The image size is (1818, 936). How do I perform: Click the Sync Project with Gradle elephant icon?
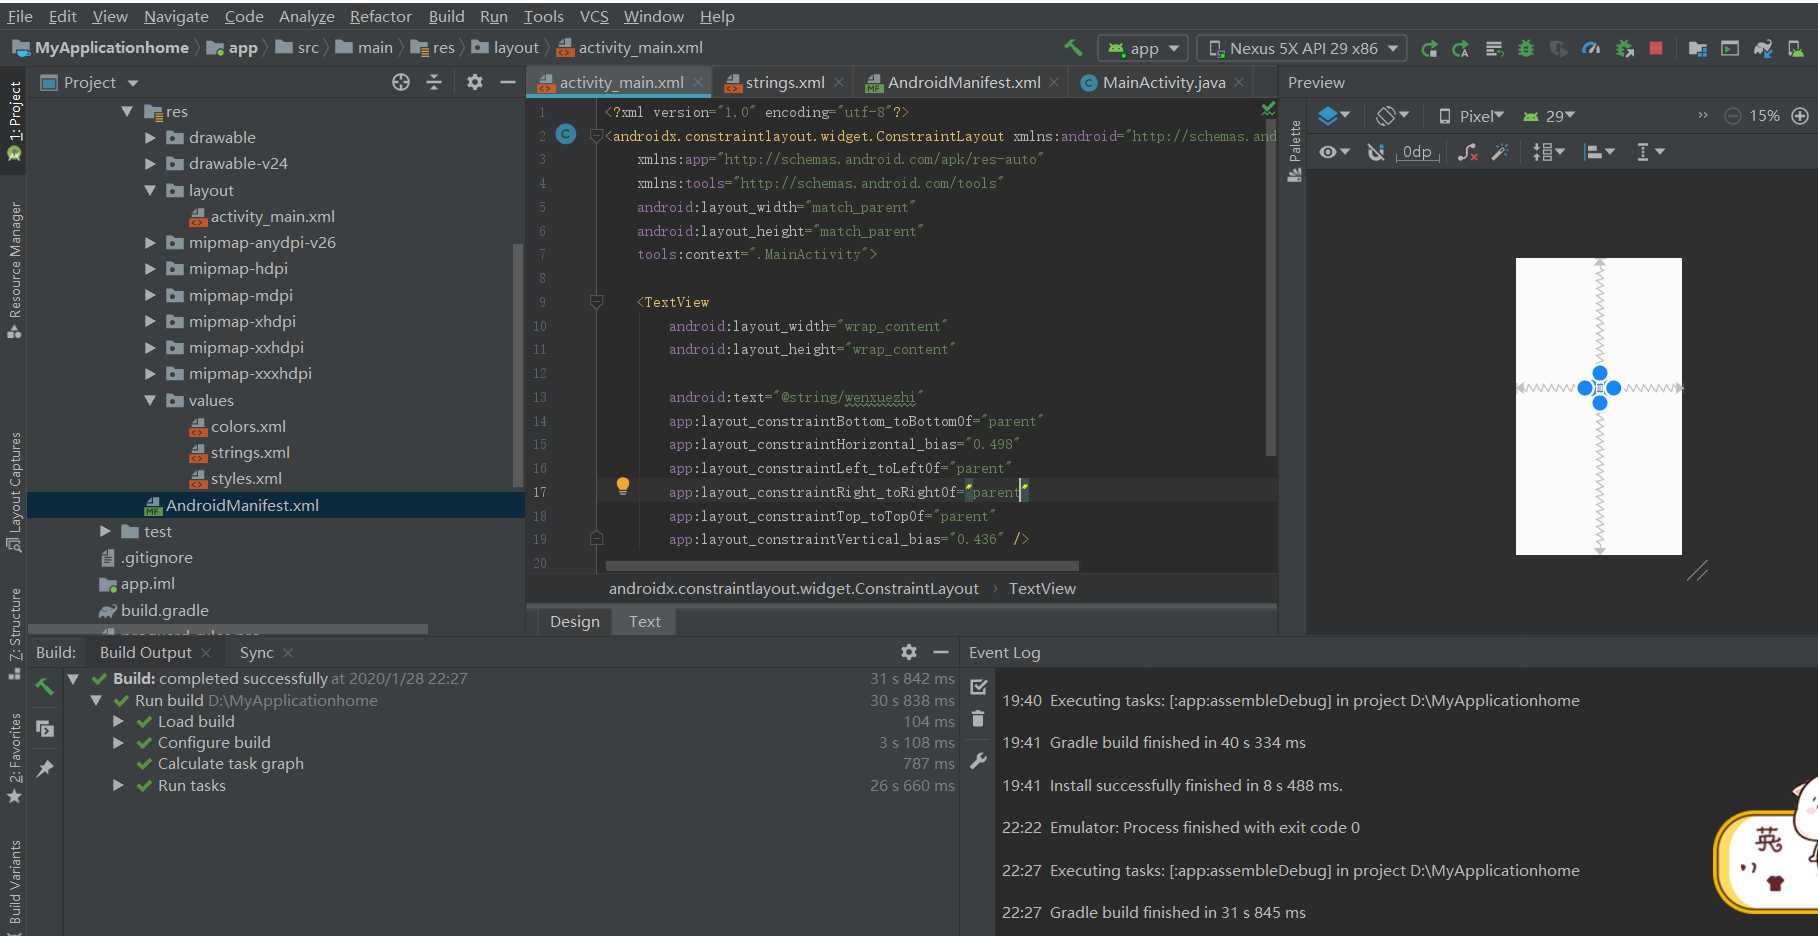click(1763, 48)
